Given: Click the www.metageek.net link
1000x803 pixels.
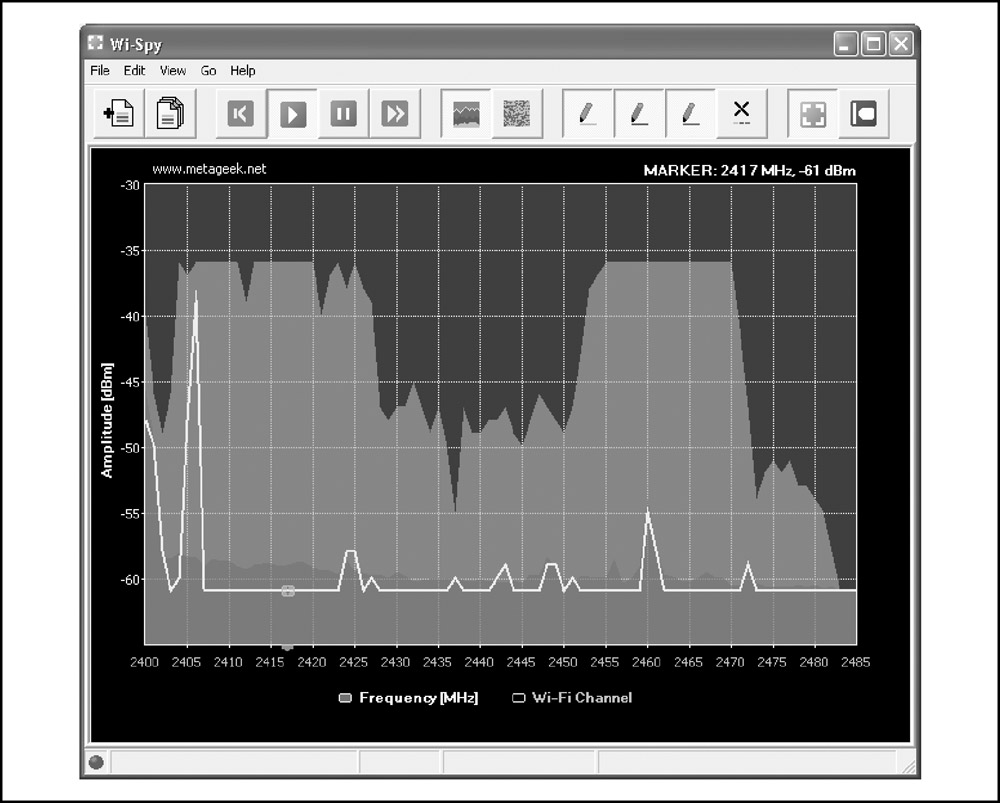Looking at the screenshot, I should 209,169.
